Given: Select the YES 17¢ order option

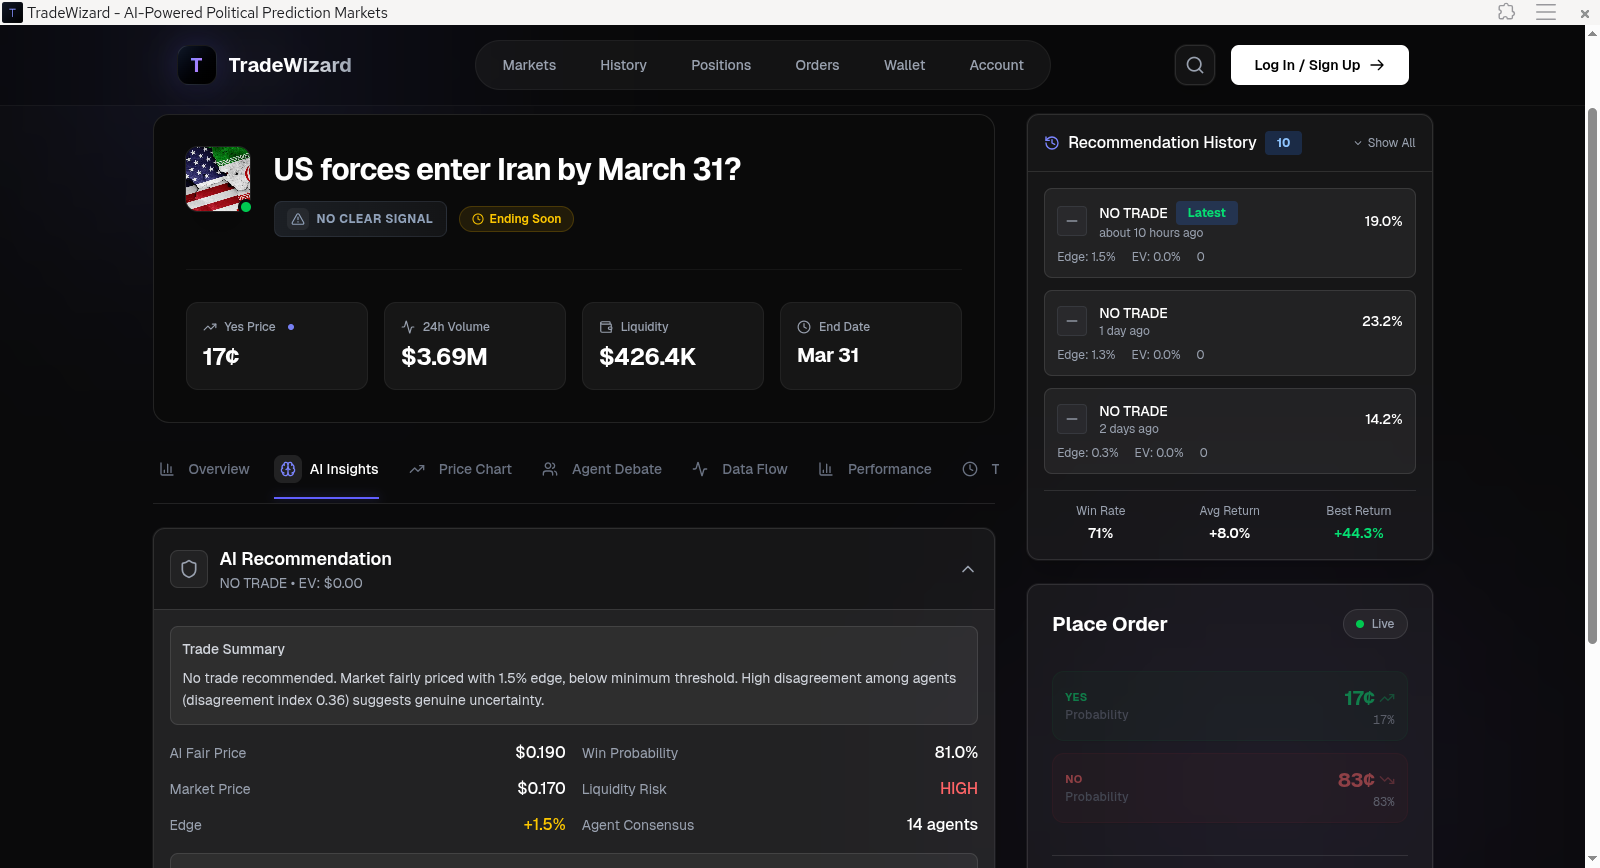Looking at the screenshot, I should click(x=1230, y=706).
